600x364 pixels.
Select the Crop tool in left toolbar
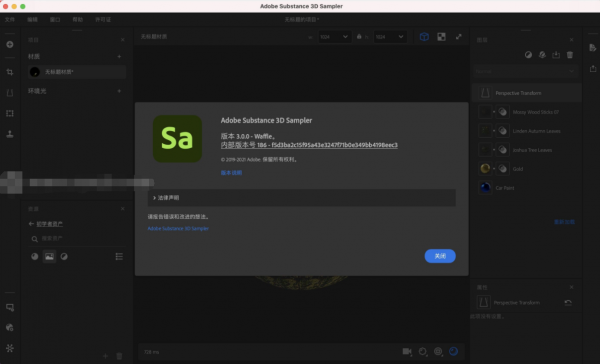10,72
